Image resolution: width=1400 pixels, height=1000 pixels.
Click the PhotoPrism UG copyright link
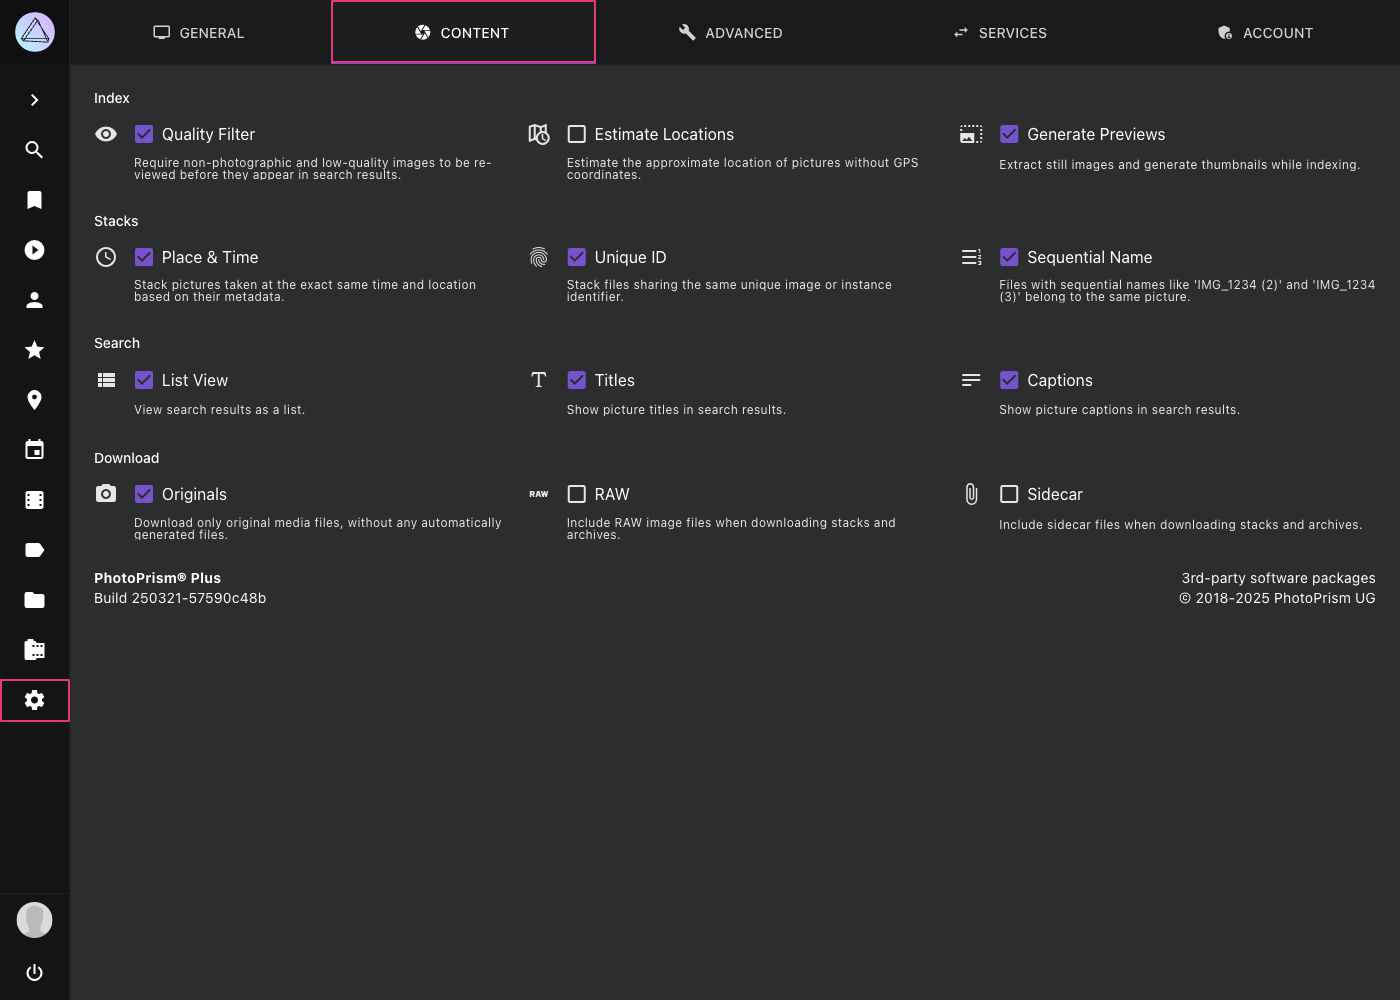1277,598
